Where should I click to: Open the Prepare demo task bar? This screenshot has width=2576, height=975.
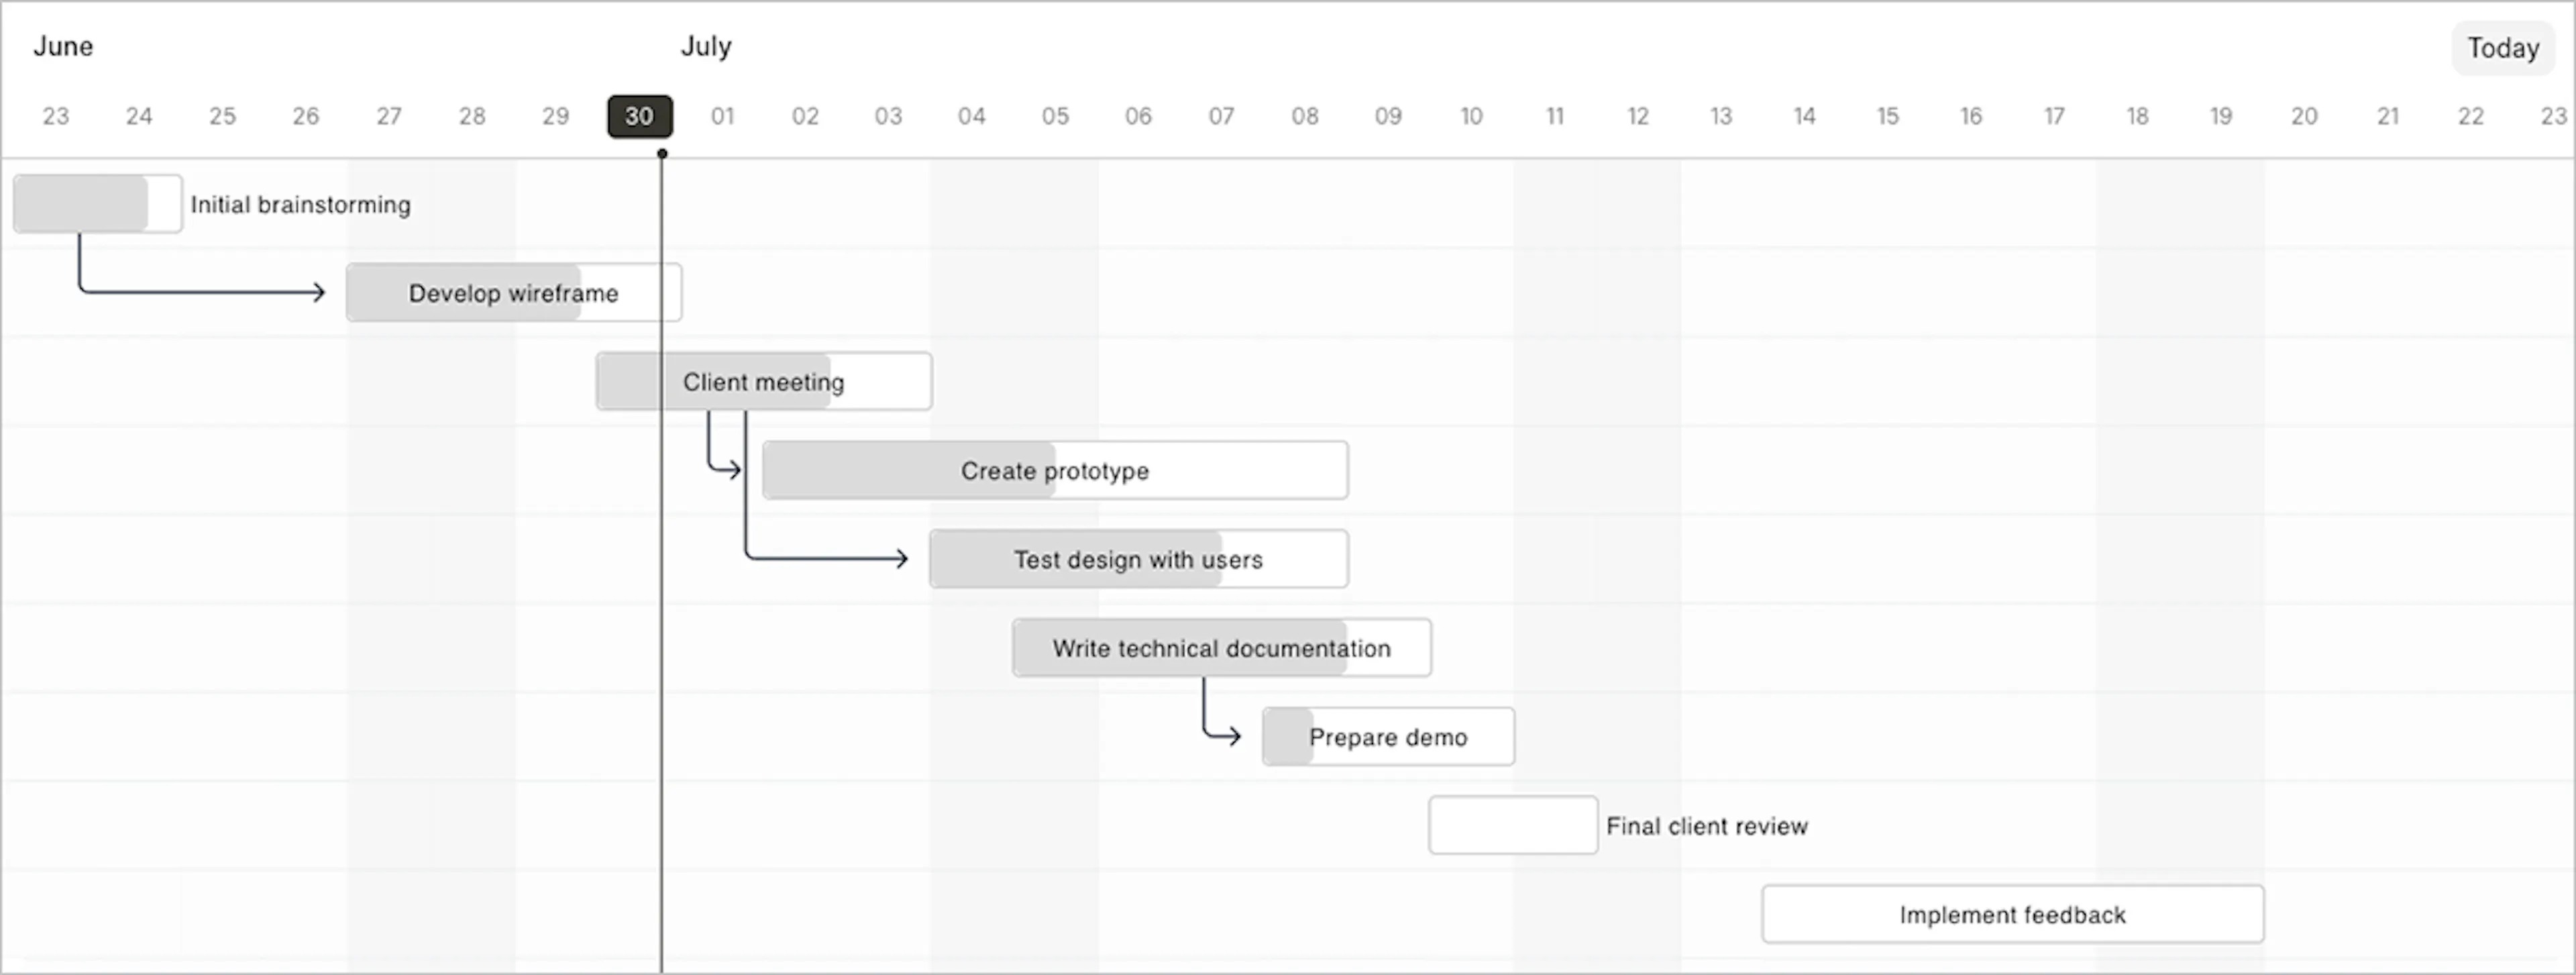(x=1388, y=738)
